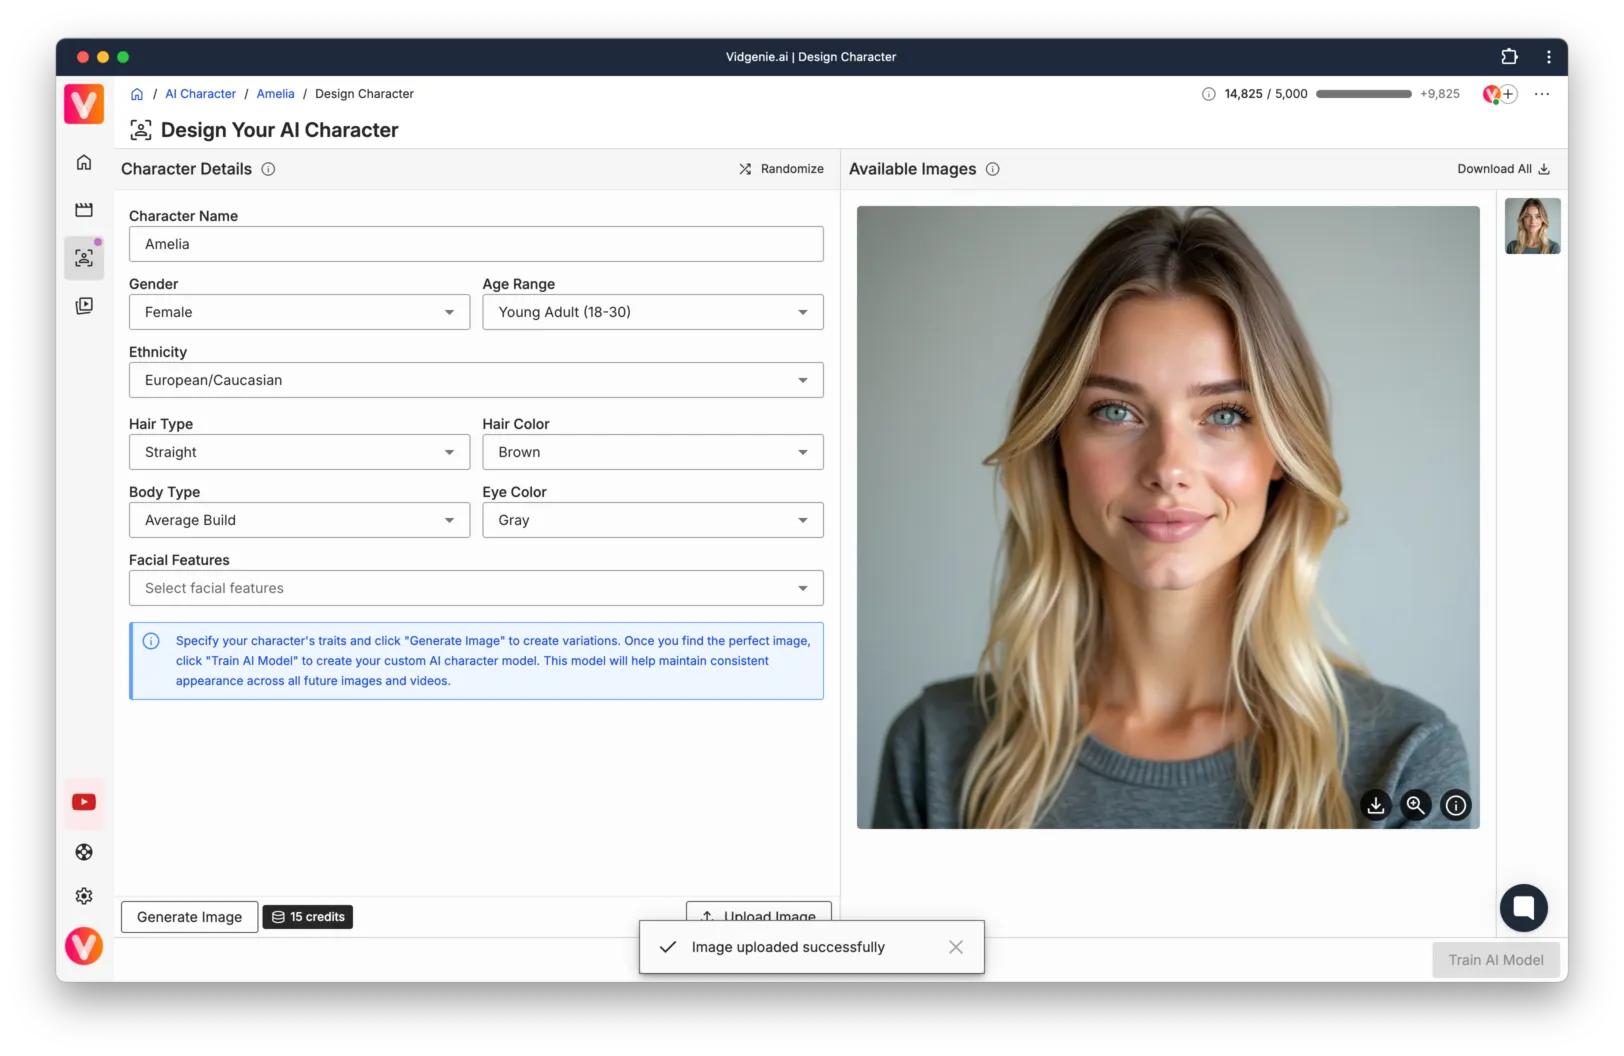Select the small portrait thumbnail on right
This screenshot has width=1624, height=1056.
click(x=1532, y=226)
